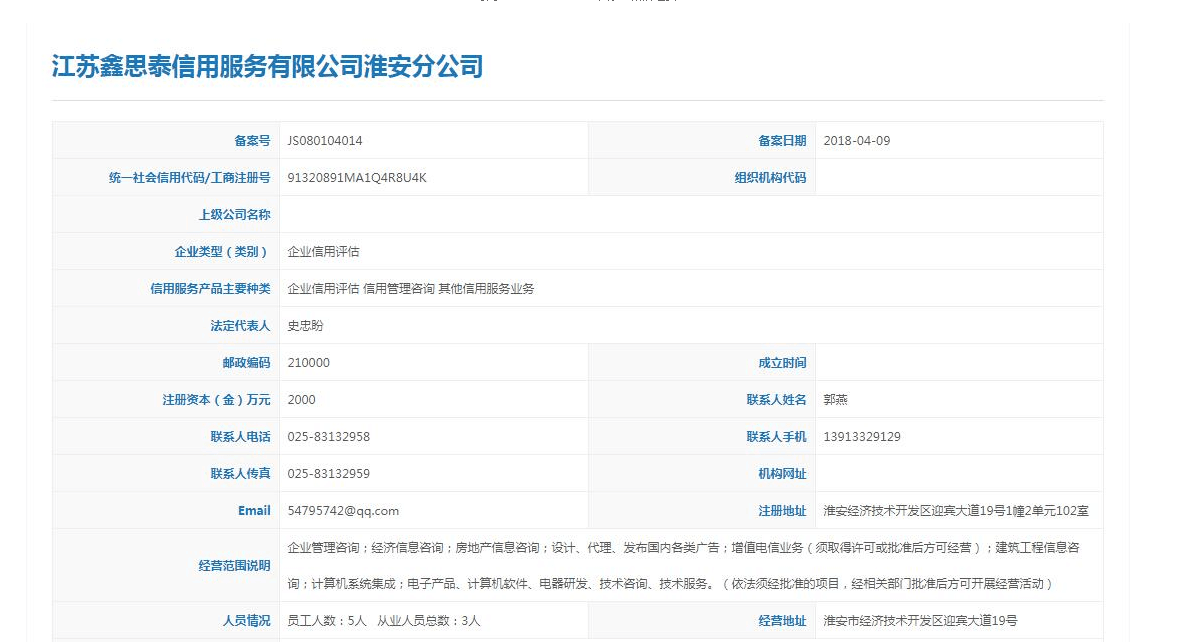This screenshot has height=642, width=1202.
Task: Select fax number 025-83132959
Action: pyautogui.click(x=328, y=474)
